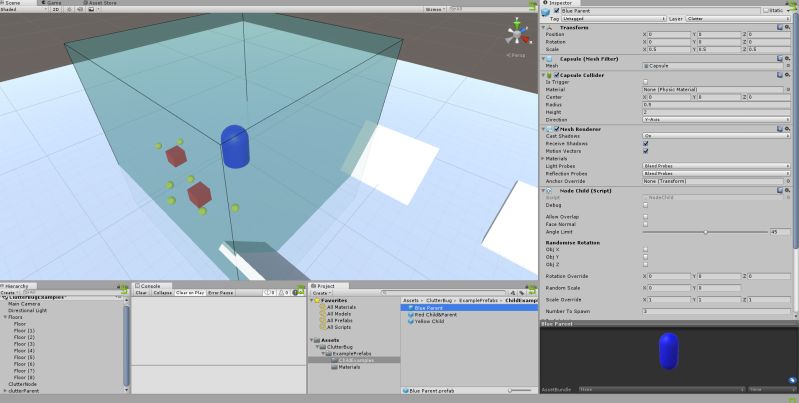Enable Allow Overlap checkbox
The height and width of the screenshot is (403, 799).
(x=646, y=217)
